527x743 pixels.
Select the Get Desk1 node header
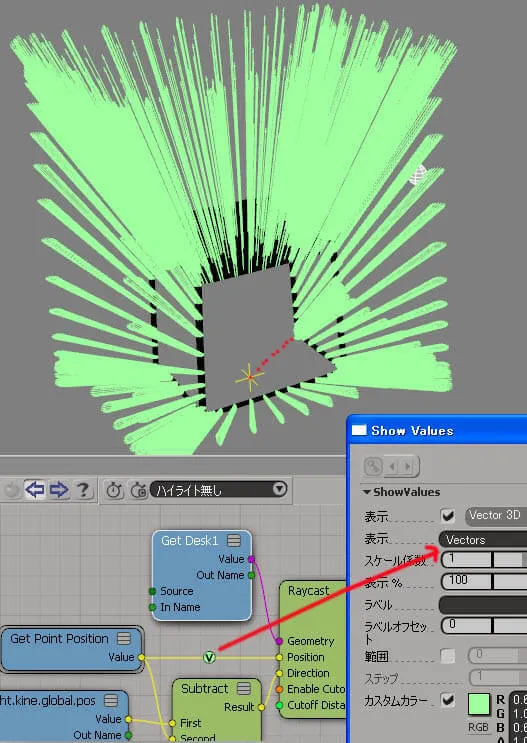click(189, 541)
